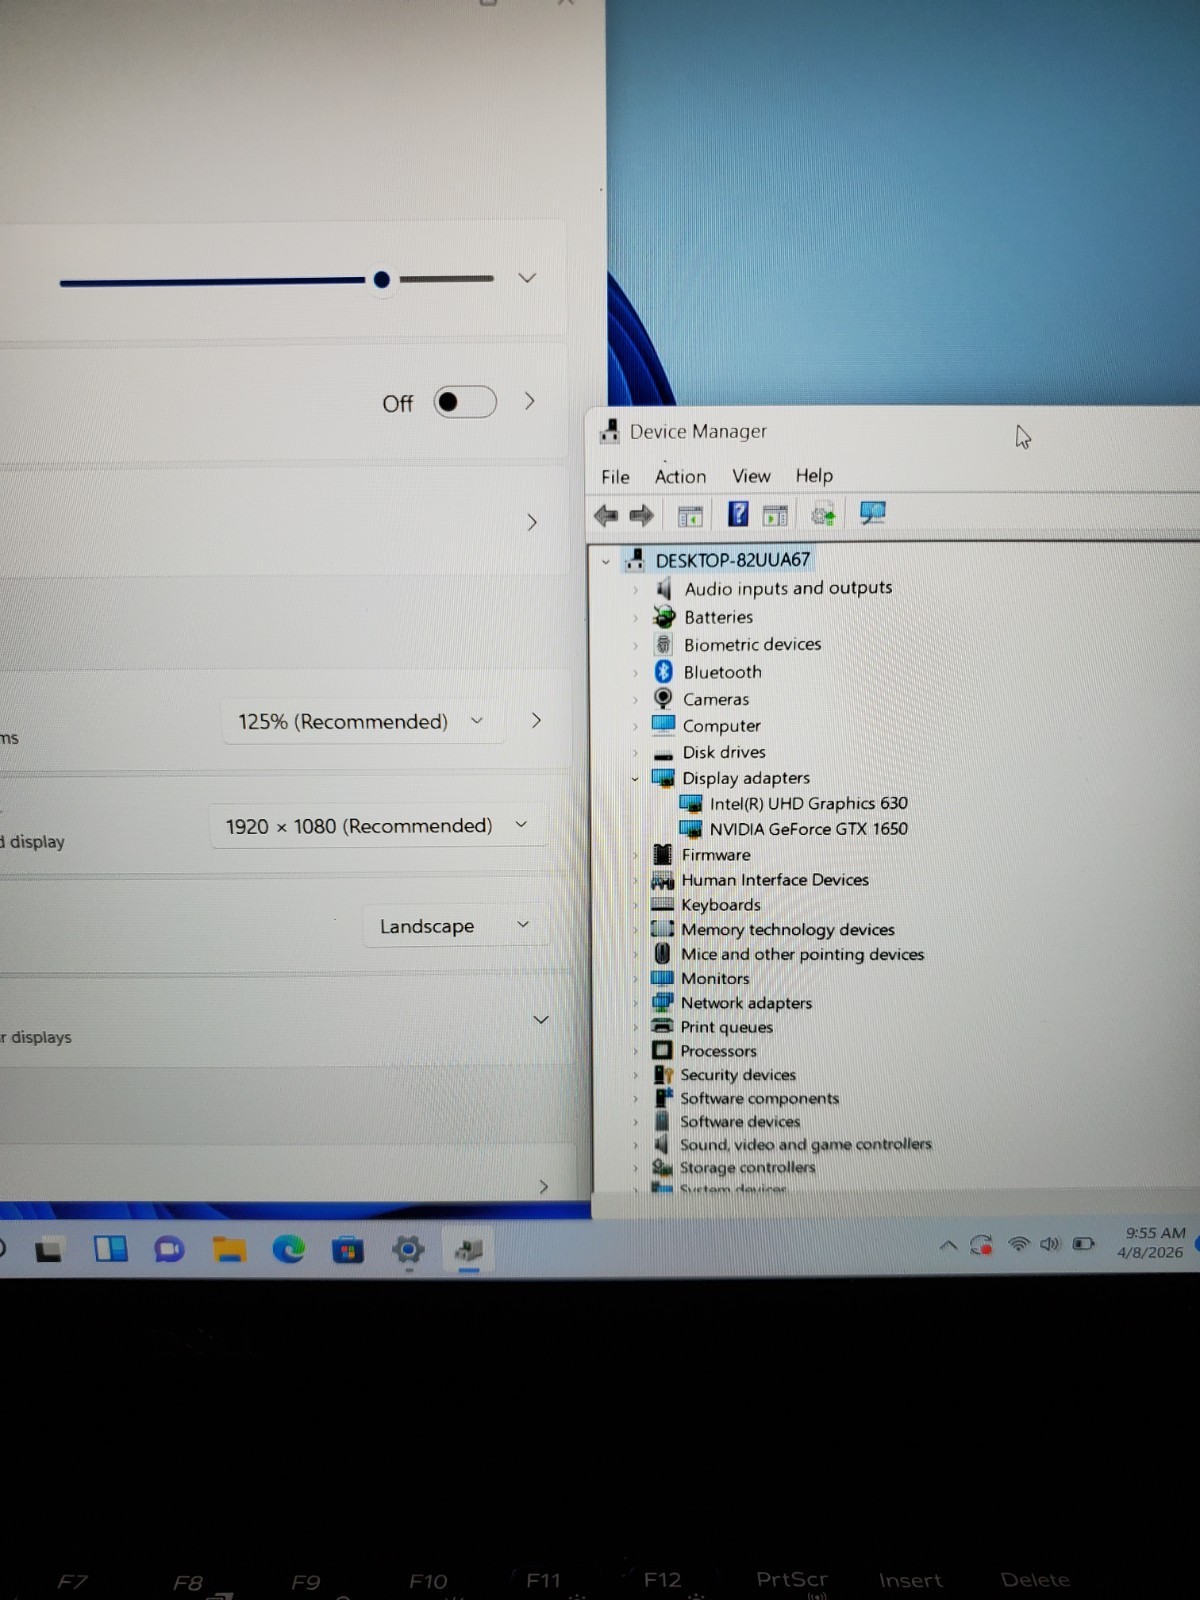
Task: Show hidden tray icons chevron
Action: pos(948,1246)
